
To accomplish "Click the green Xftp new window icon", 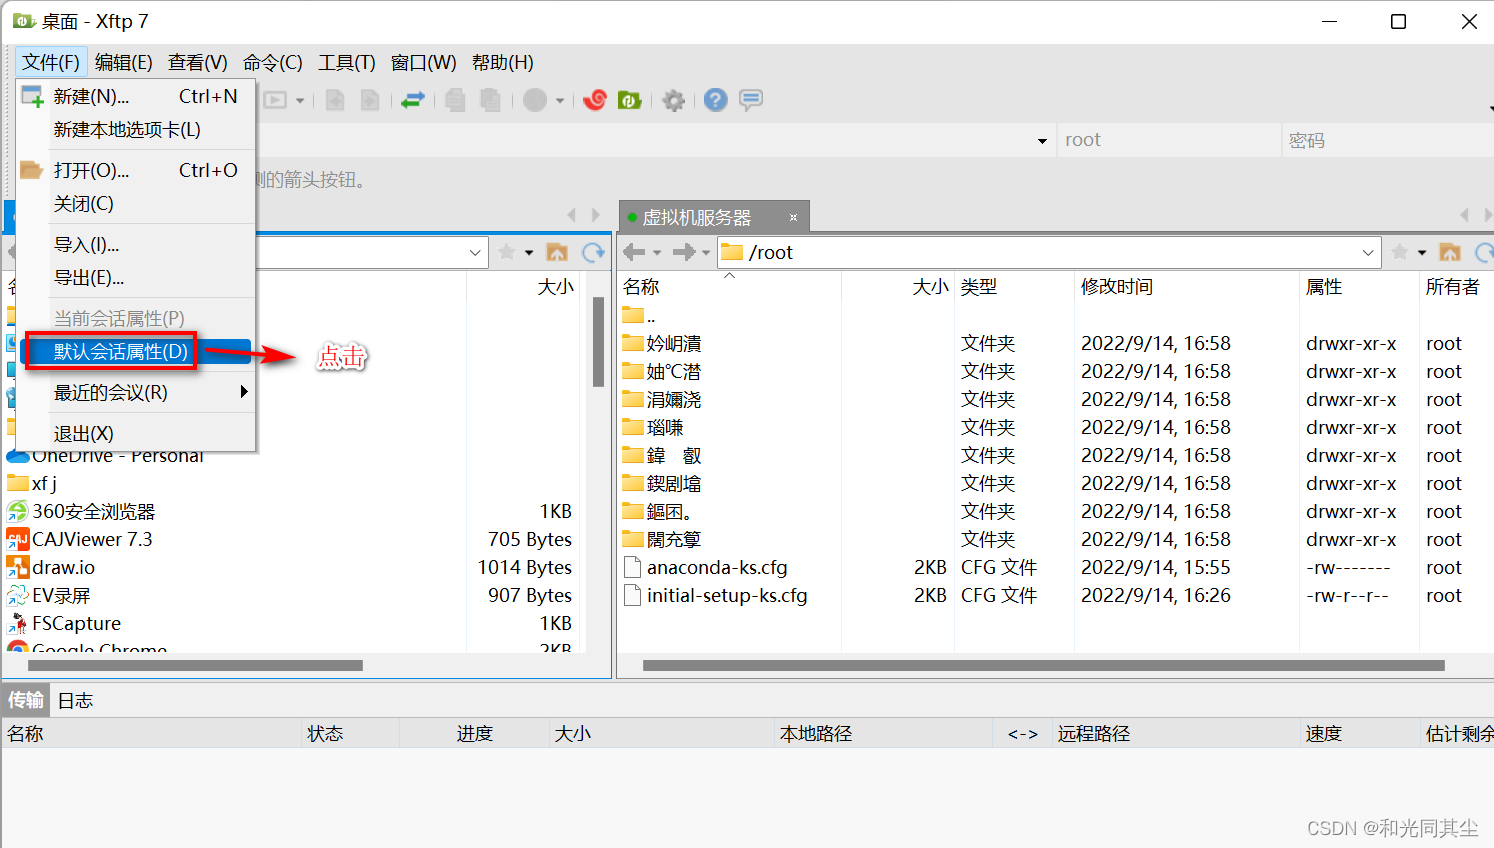I will (x=629, y=100).
